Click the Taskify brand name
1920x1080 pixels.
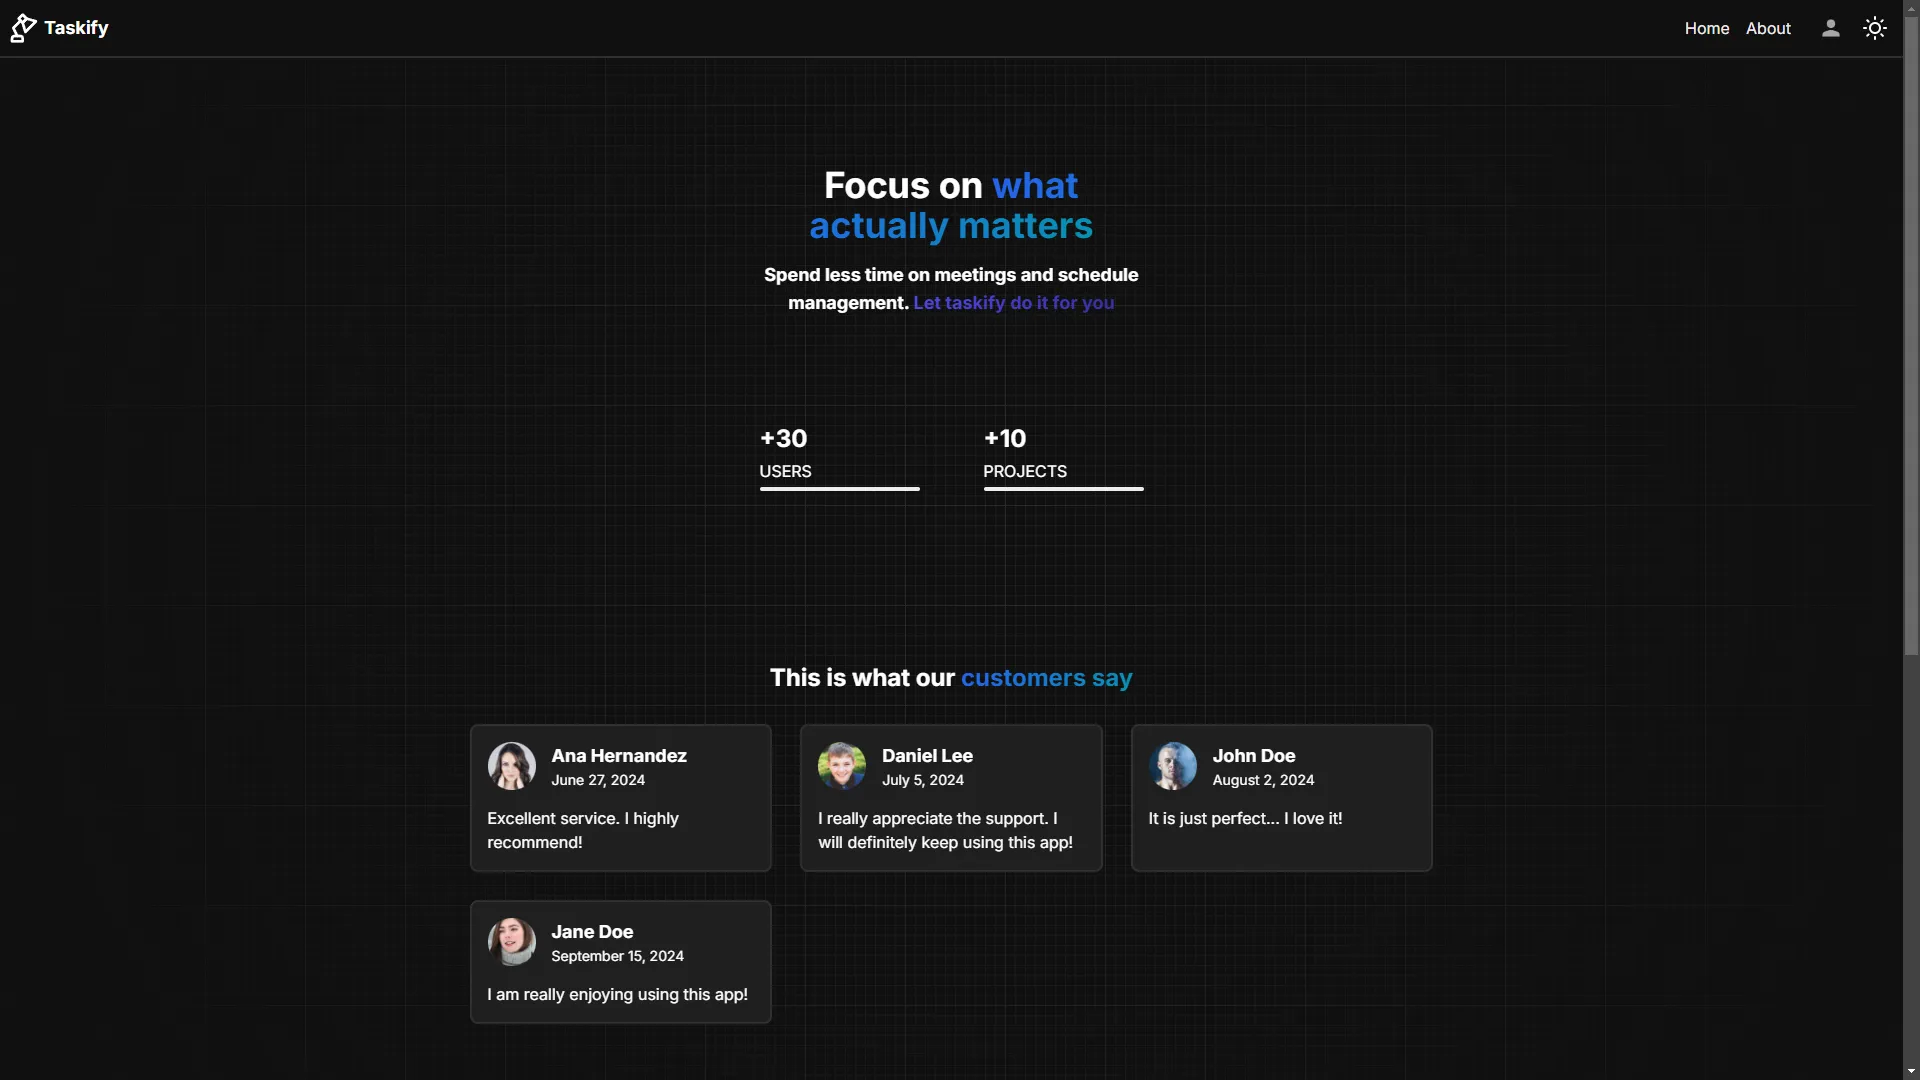pos(76,28)
